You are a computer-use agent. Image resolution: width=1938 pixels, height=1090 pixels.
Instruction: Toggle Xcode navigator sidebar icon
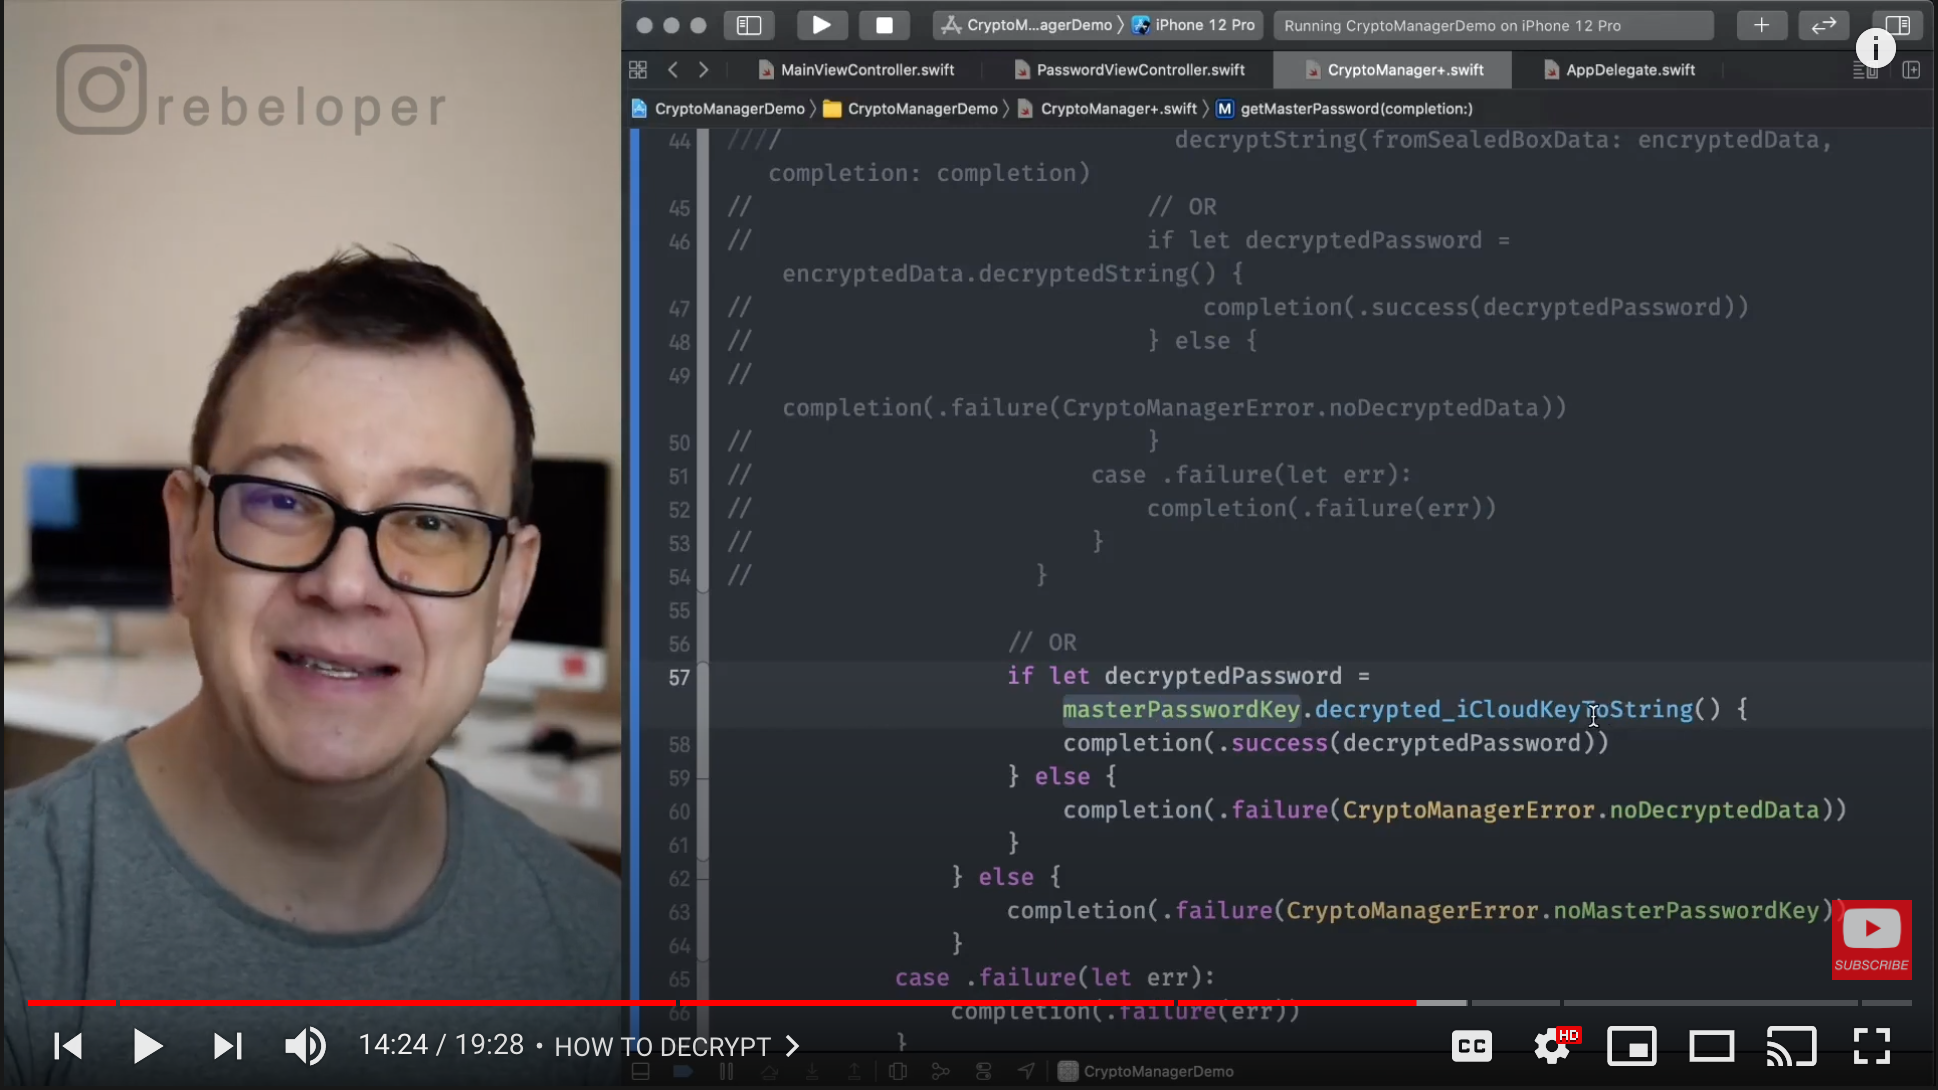749,25
